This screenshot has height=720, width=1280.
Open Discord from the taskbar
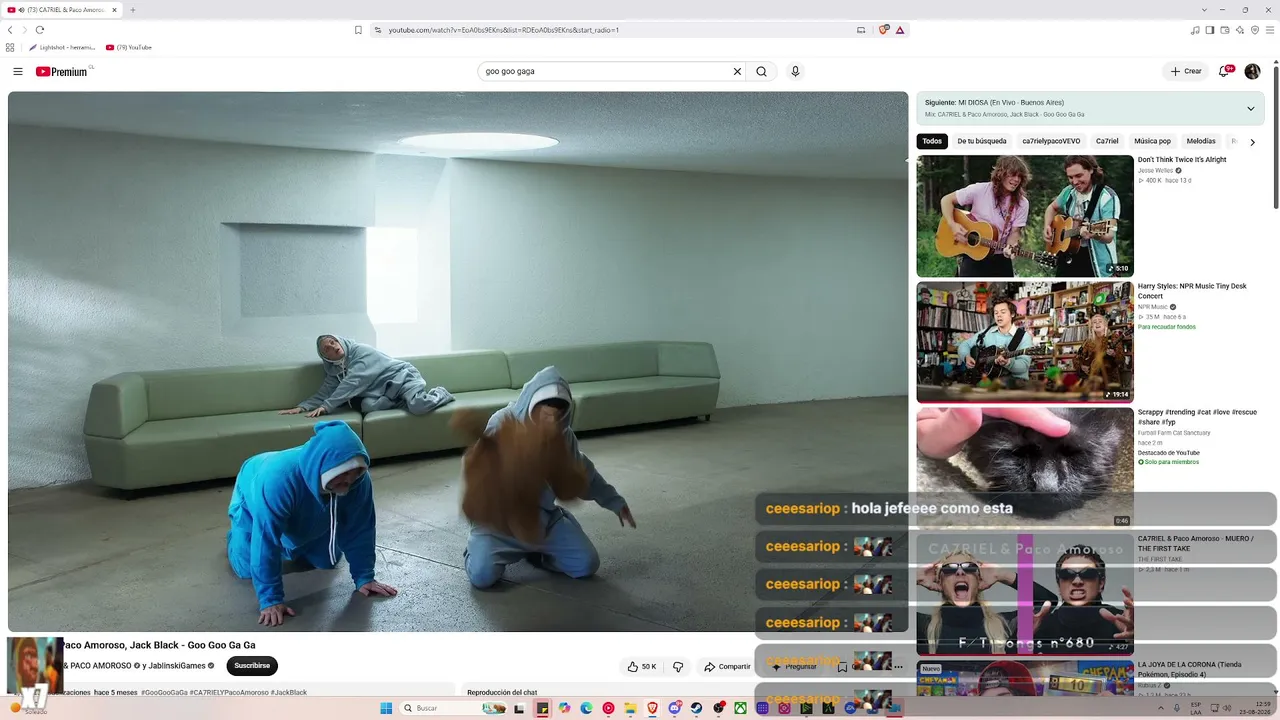(674, 708)
